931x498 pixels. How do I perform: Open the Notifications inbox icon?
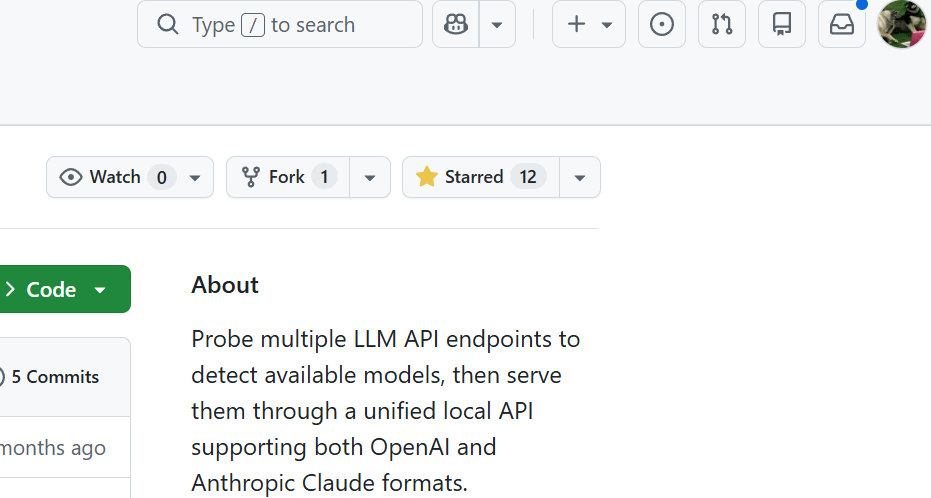pos(841,24)
